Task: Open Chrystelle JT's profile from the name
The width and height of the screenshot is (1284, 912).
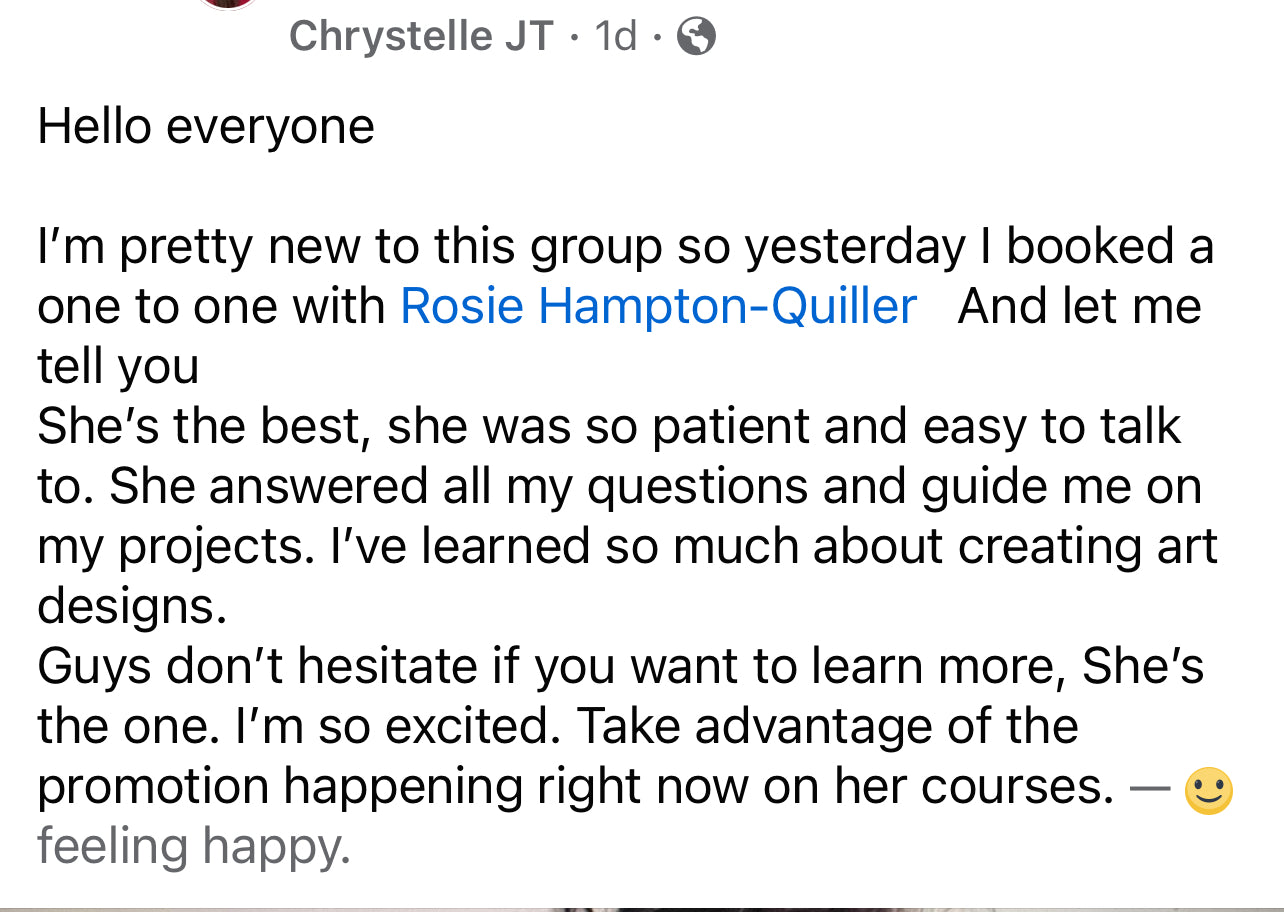Action: 420,37
